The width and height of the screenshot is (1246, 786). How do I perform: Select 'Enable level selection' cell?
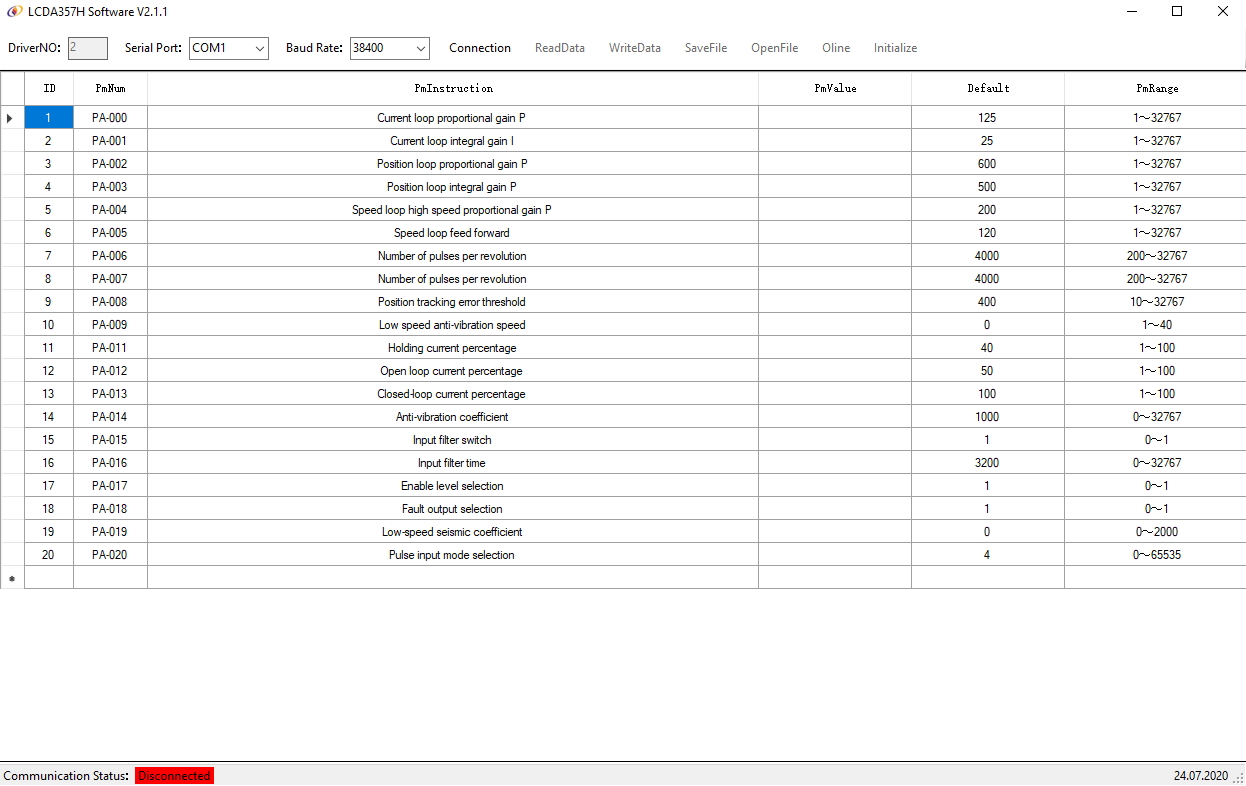(x=453, y=486)
